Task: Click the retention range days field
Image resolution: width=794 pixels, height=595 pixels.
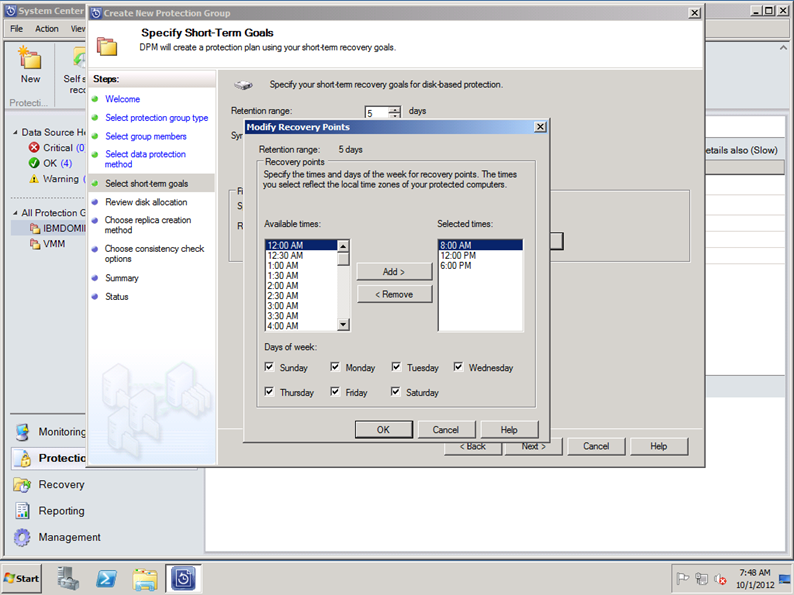Action: 377,112
